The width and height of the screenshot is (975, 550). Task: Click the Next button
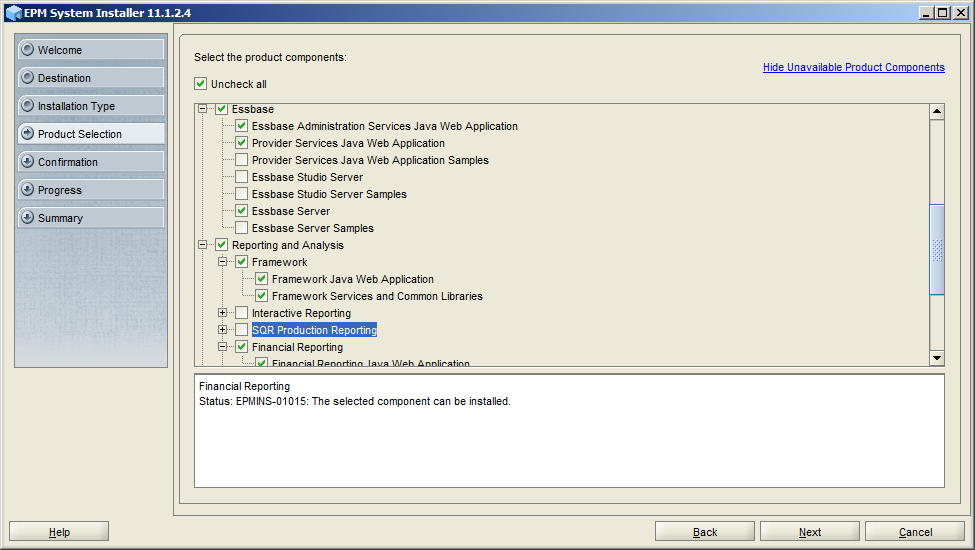pos(810,532)
